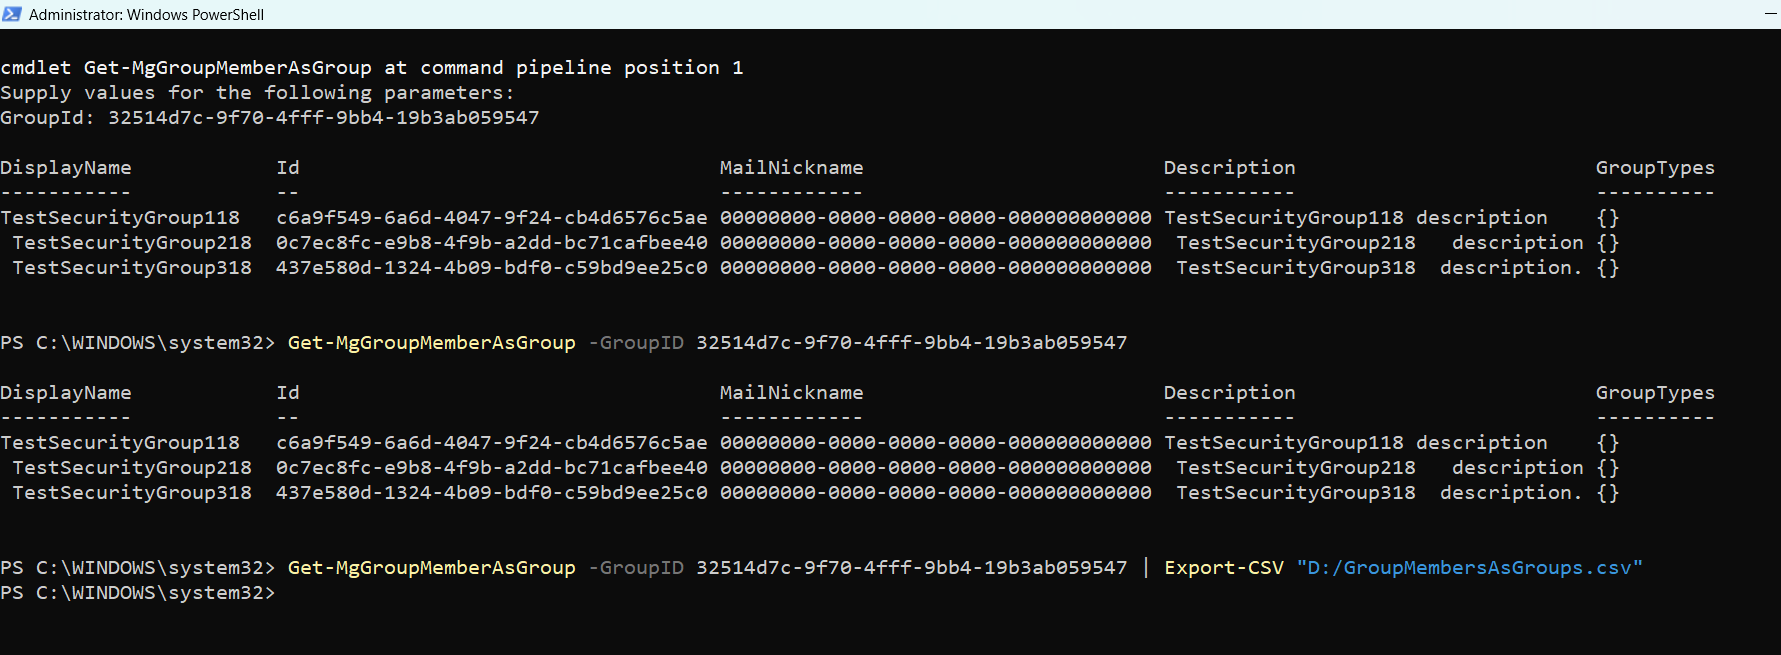Screen dimensions: 1781x655
Task: Click the TestSecurityGroup218 DisplayName in the first table
Action: point(132,243)
